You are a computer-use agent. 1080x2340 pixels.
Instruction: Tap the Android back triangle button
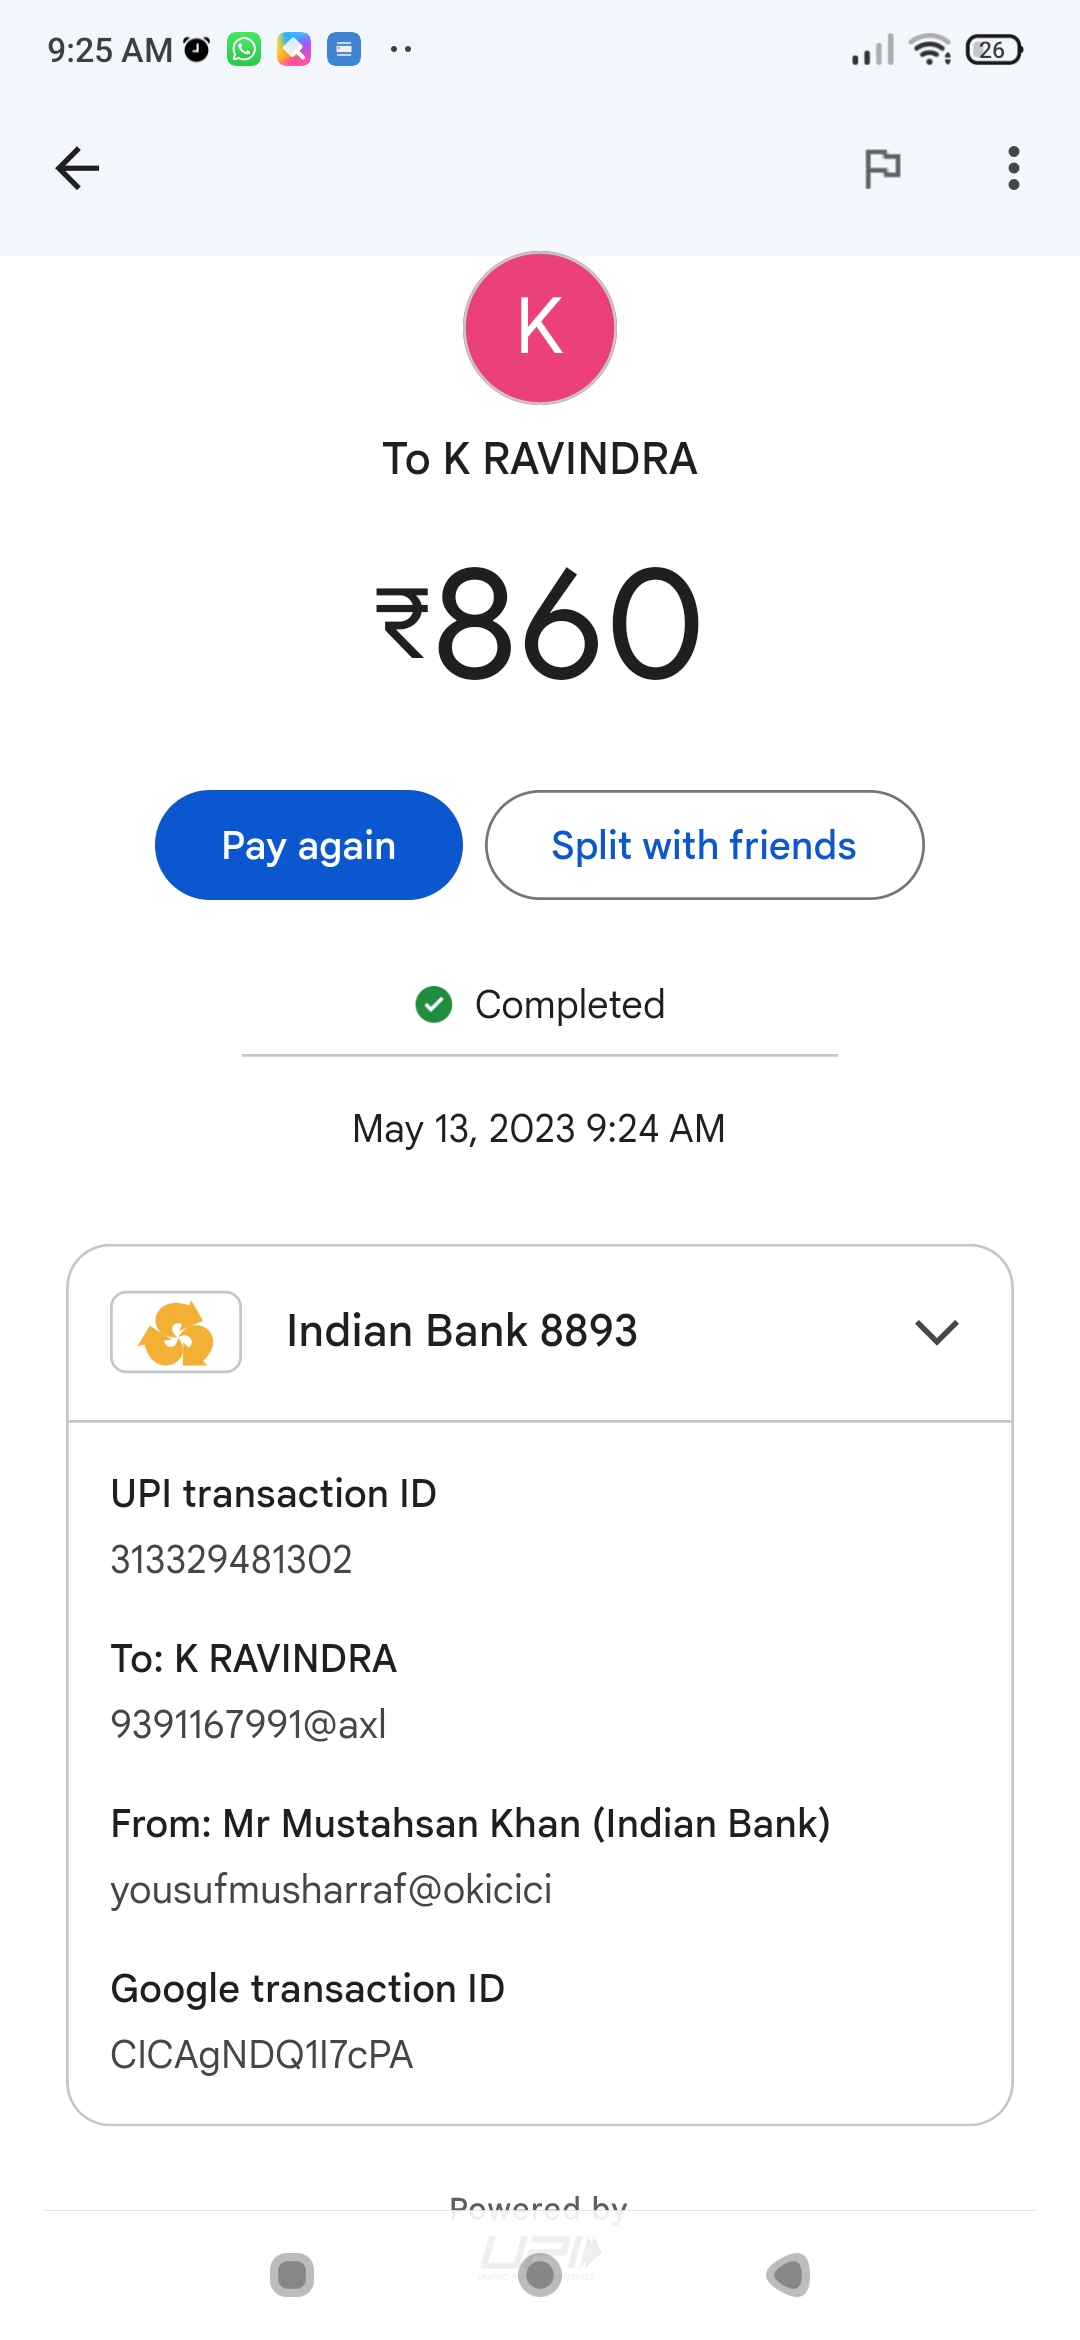tap(788, 2275)
